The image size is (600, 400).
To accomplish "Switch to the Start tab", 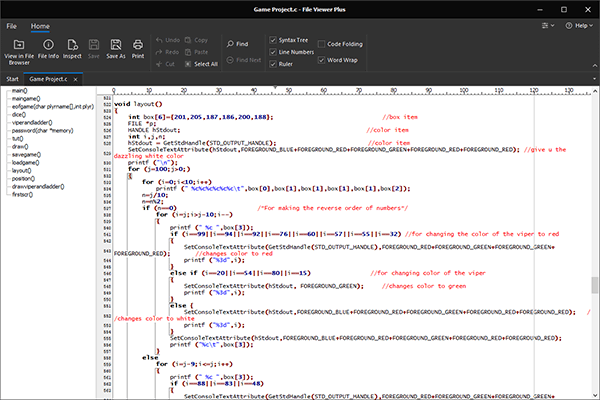I will pos(12,79).
